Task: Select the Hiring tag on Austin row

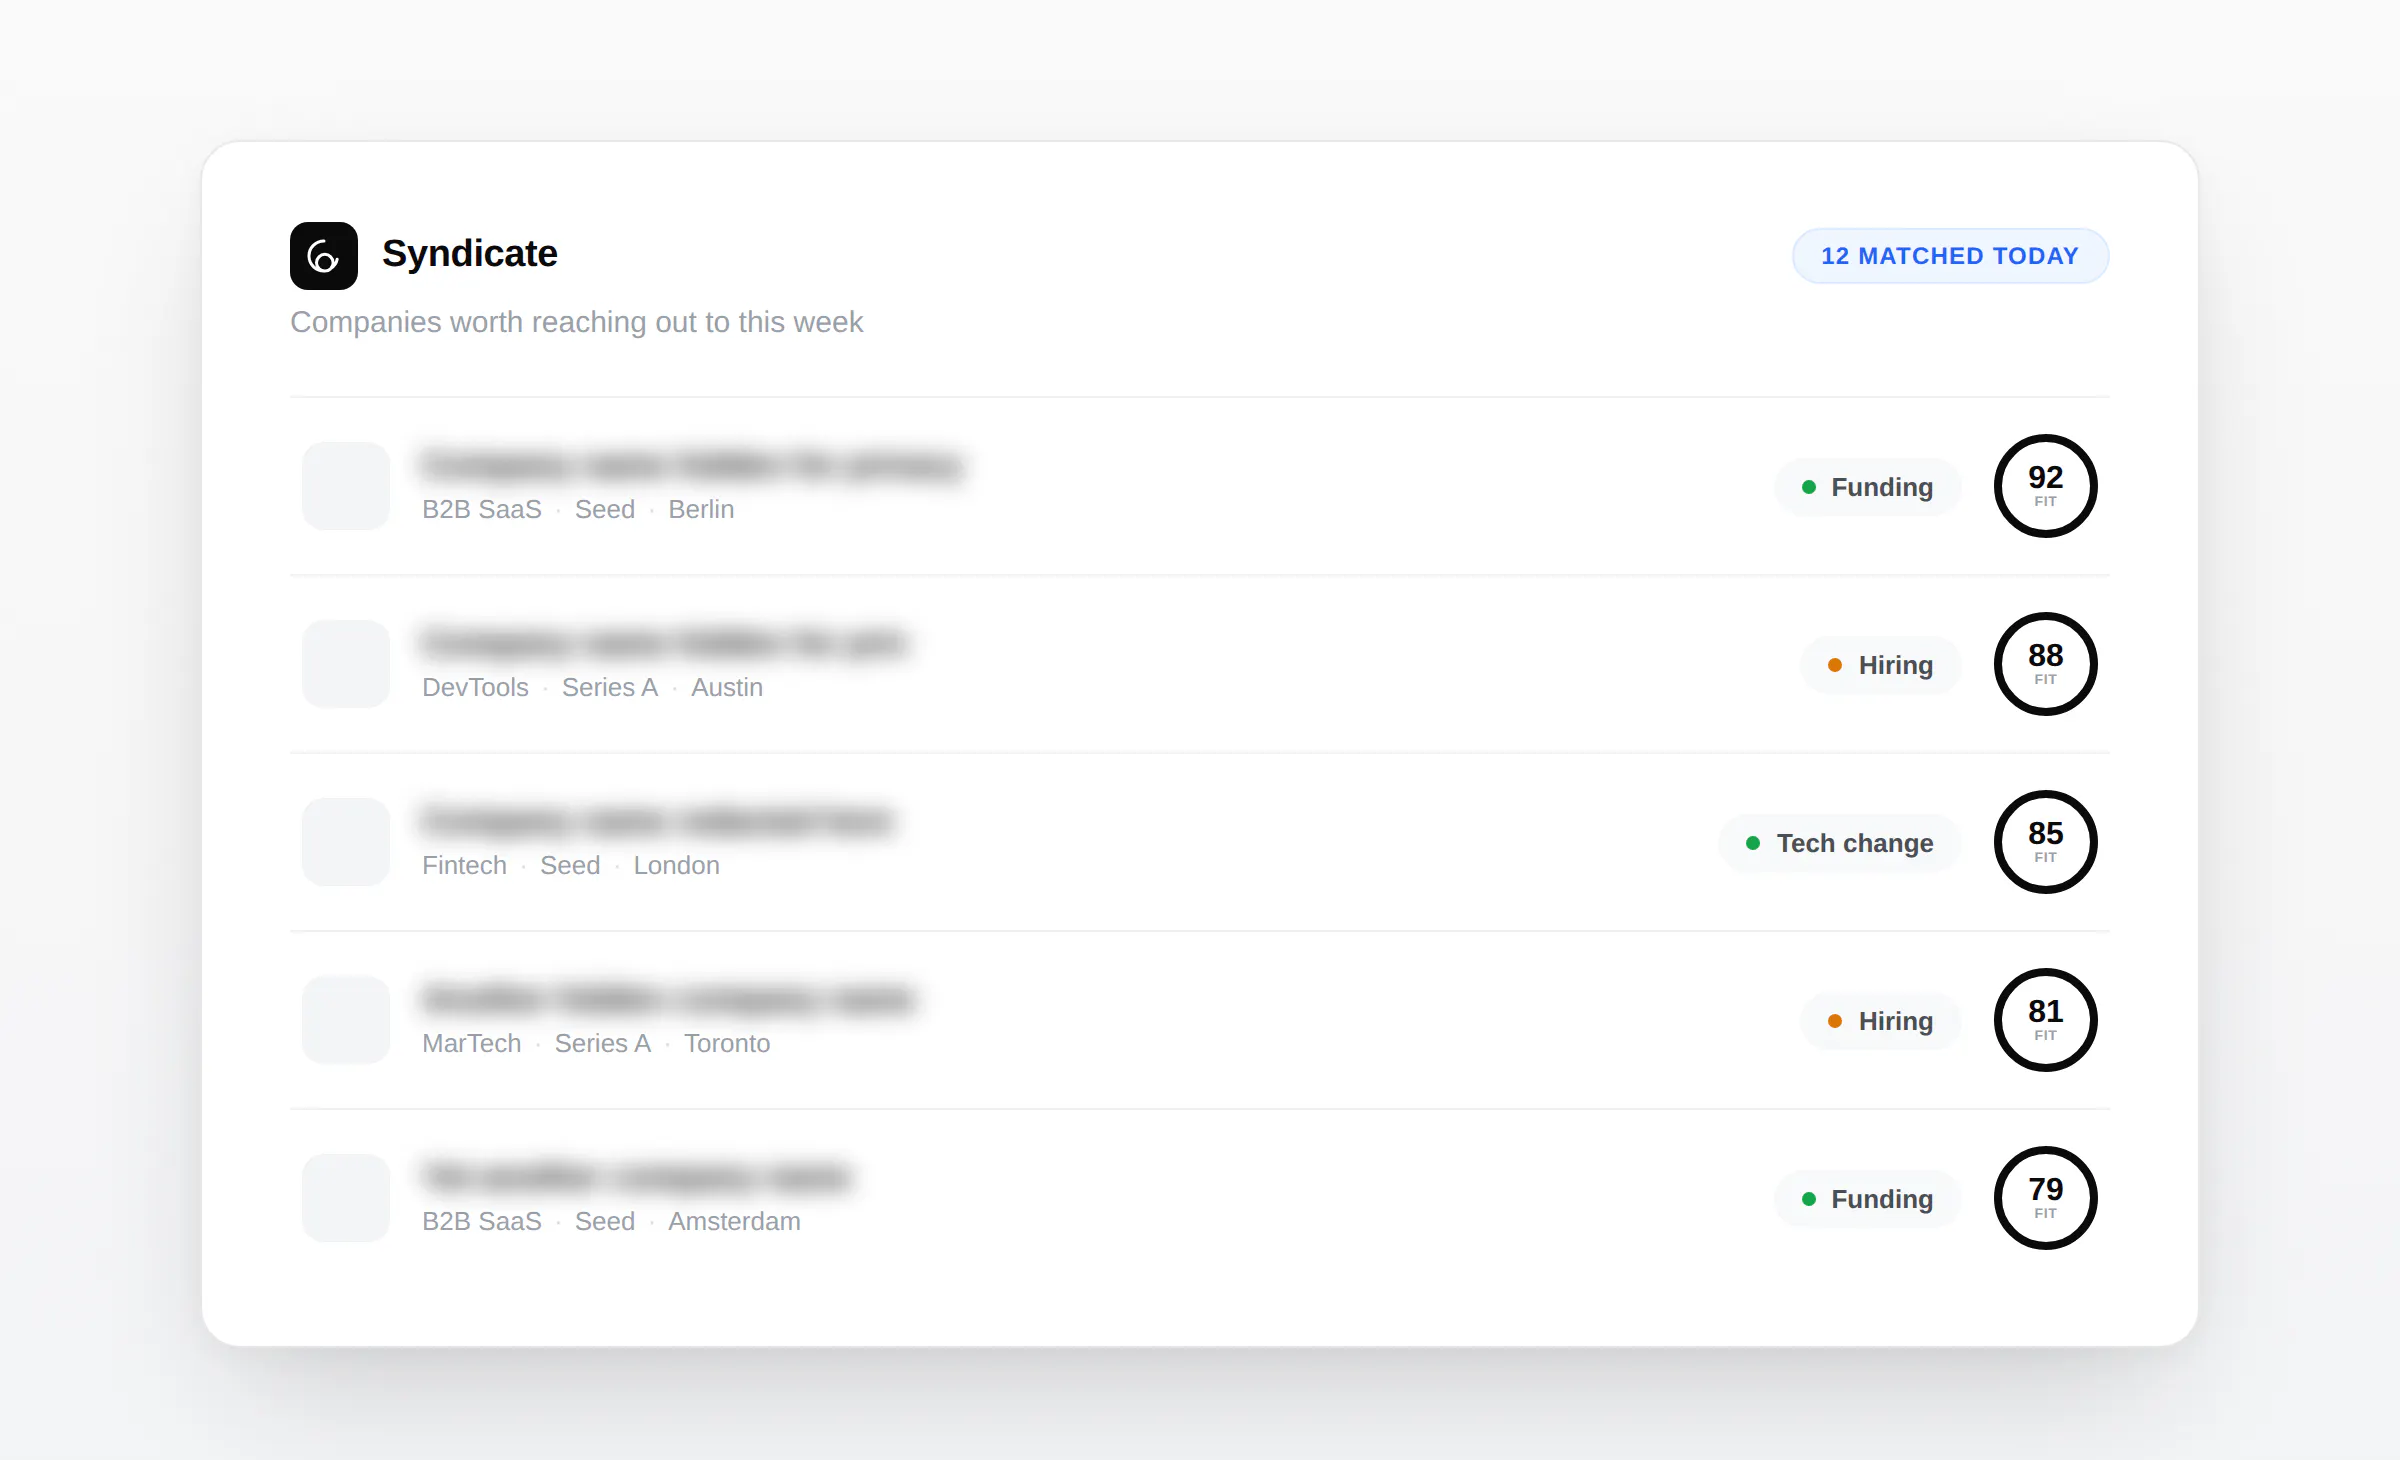Action: pyautogui.click(x=1881, y=665)
